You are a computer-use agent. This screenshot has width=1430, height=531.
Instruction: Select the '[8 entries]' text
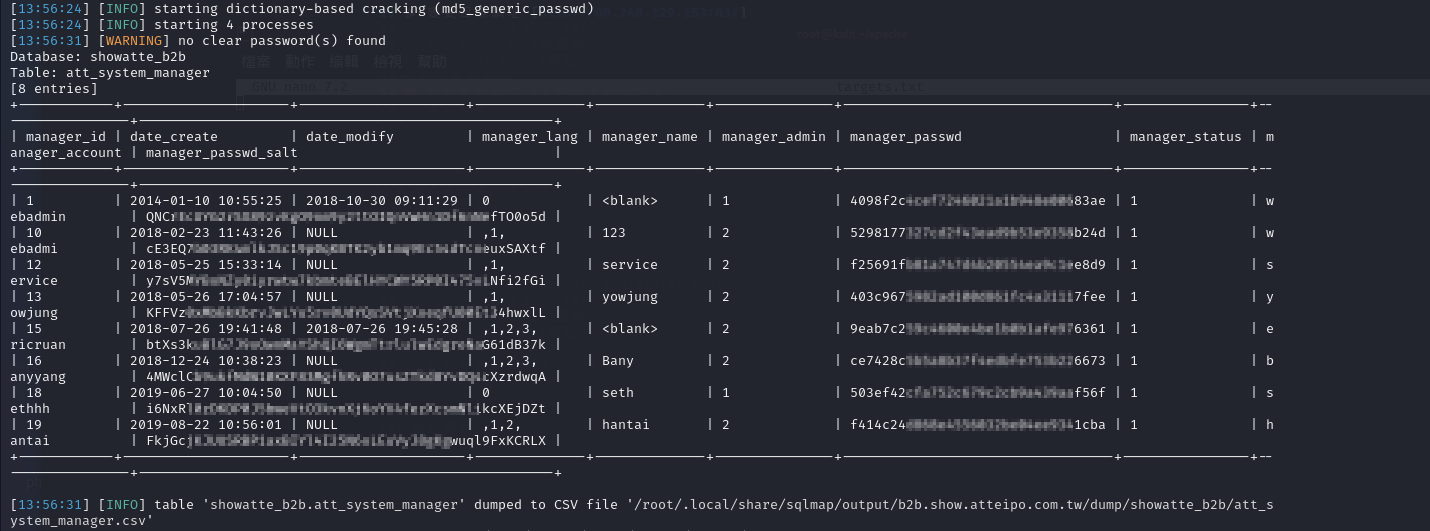(x=54, y=89)
